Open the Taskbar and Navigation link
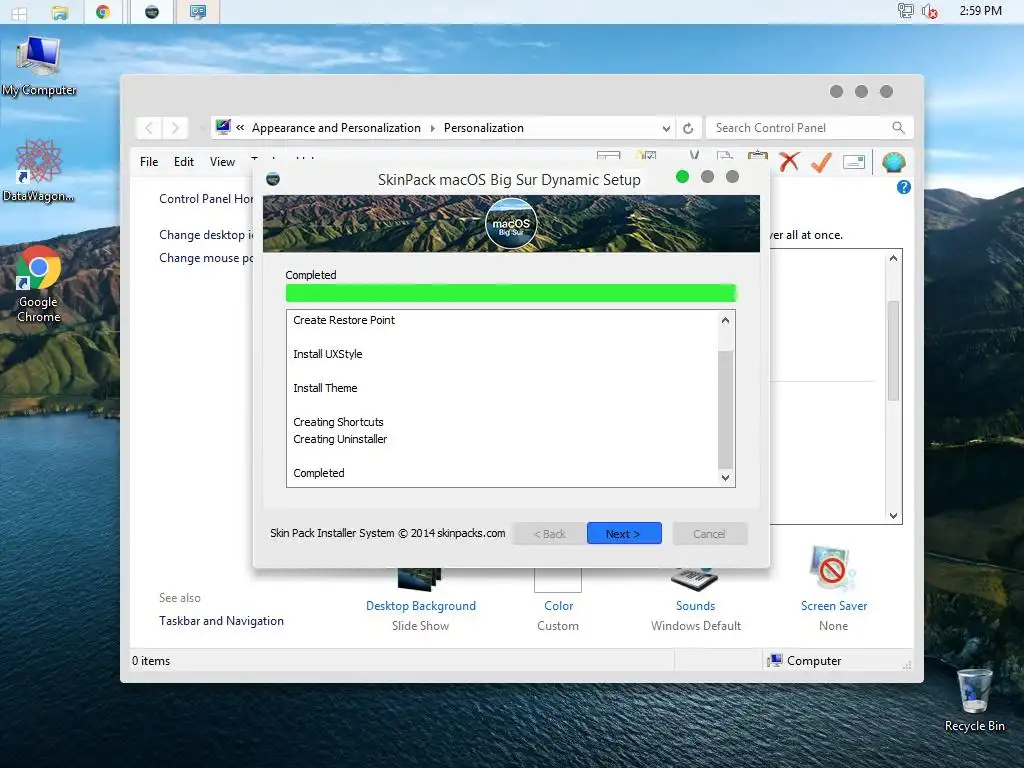Image resolution: width=1024 pixels, height=768 pixels. [221, 620]
